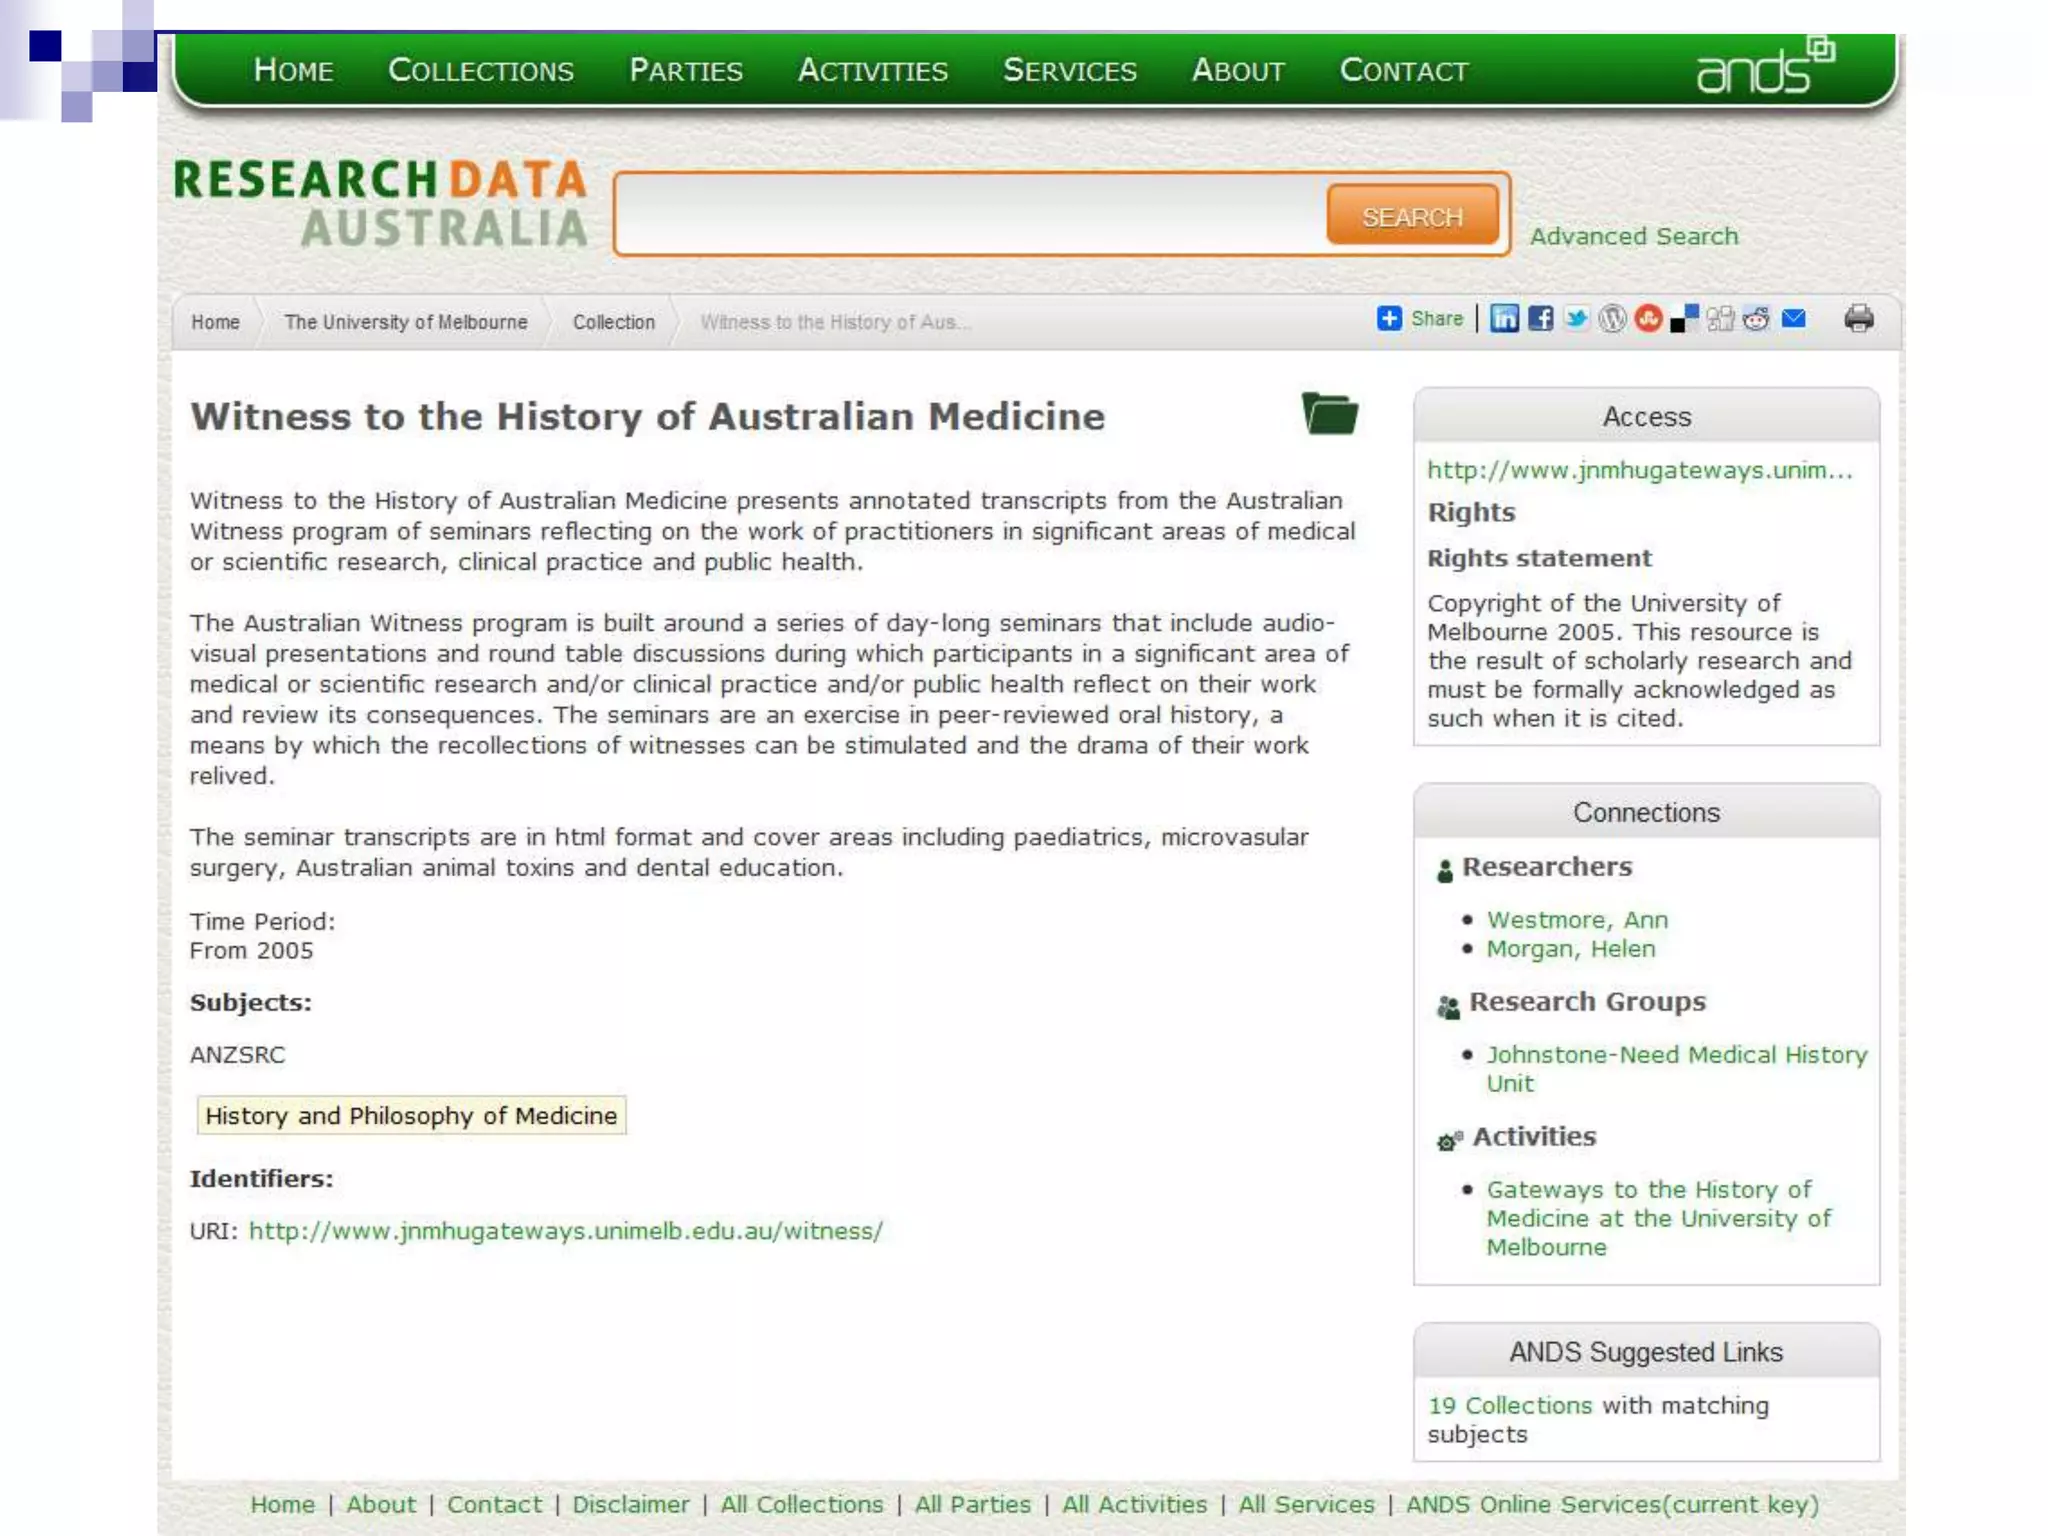Bookmark with the Delicious icon

point(1684,319)
